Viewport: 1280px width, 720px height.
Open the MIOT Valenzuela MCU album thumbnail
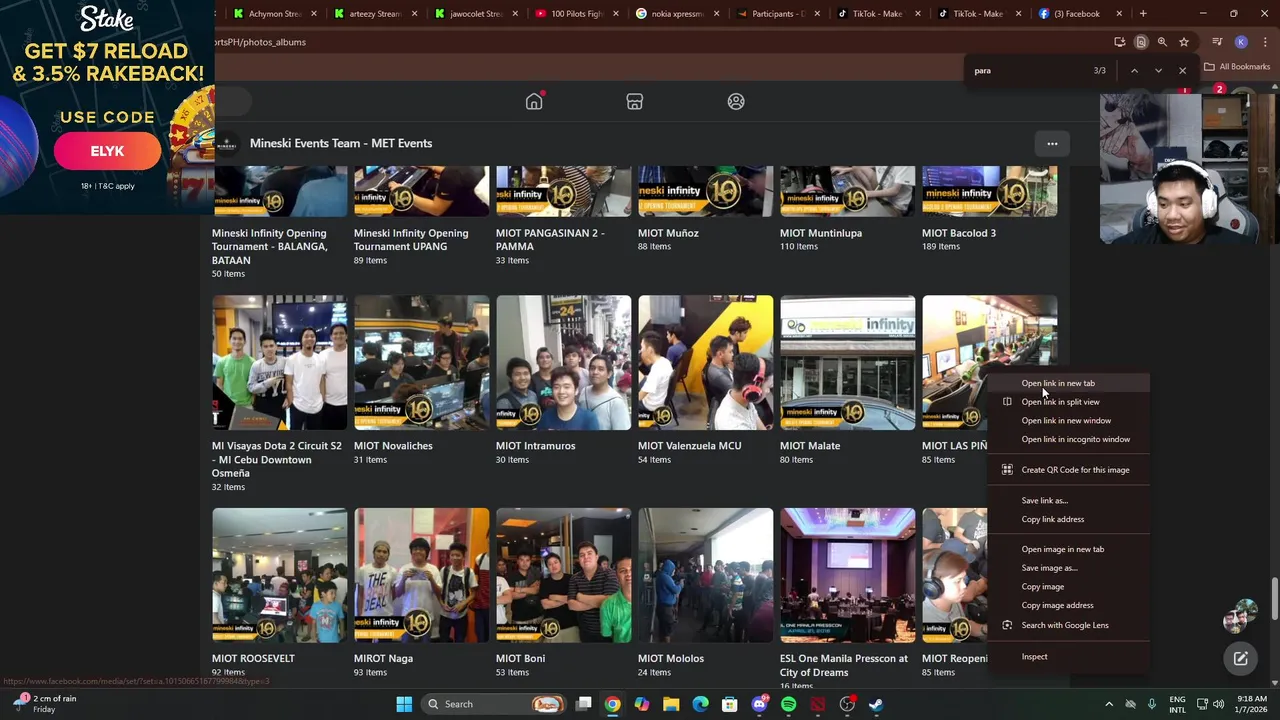(x=705, y=362)
